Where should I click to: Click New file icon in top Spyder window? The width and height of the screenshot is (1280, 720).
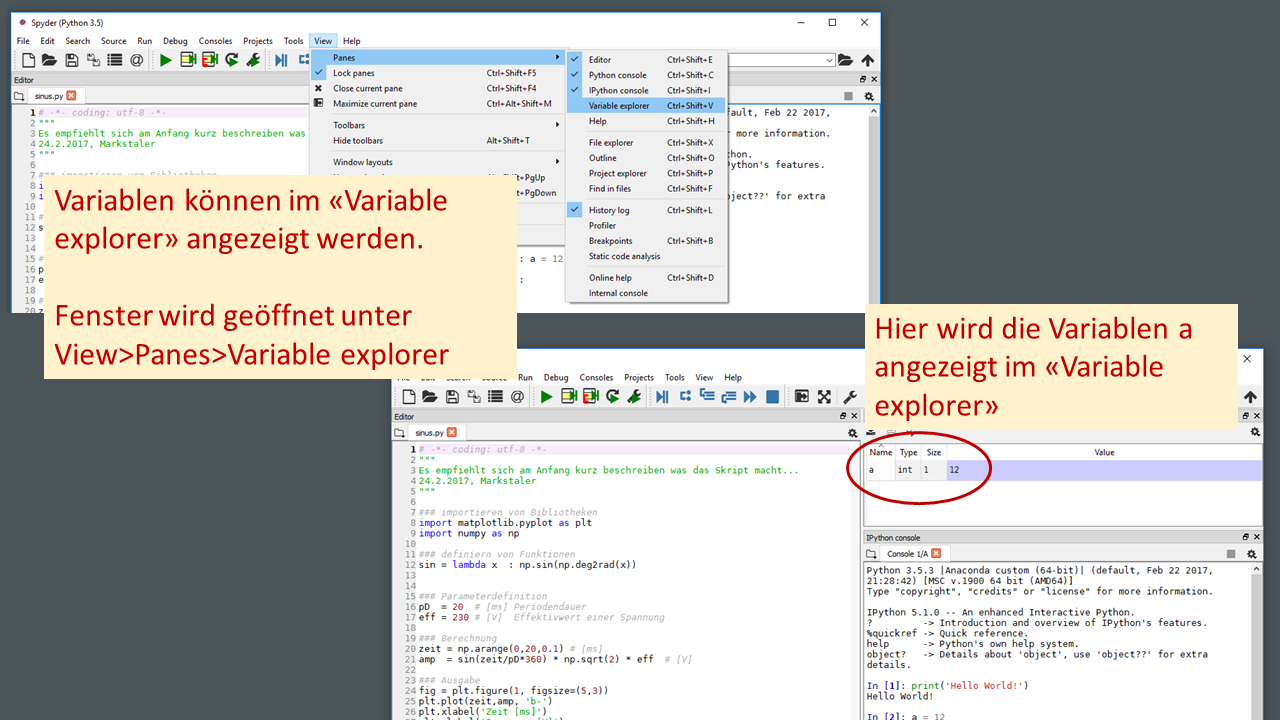[x=28, y=60]
